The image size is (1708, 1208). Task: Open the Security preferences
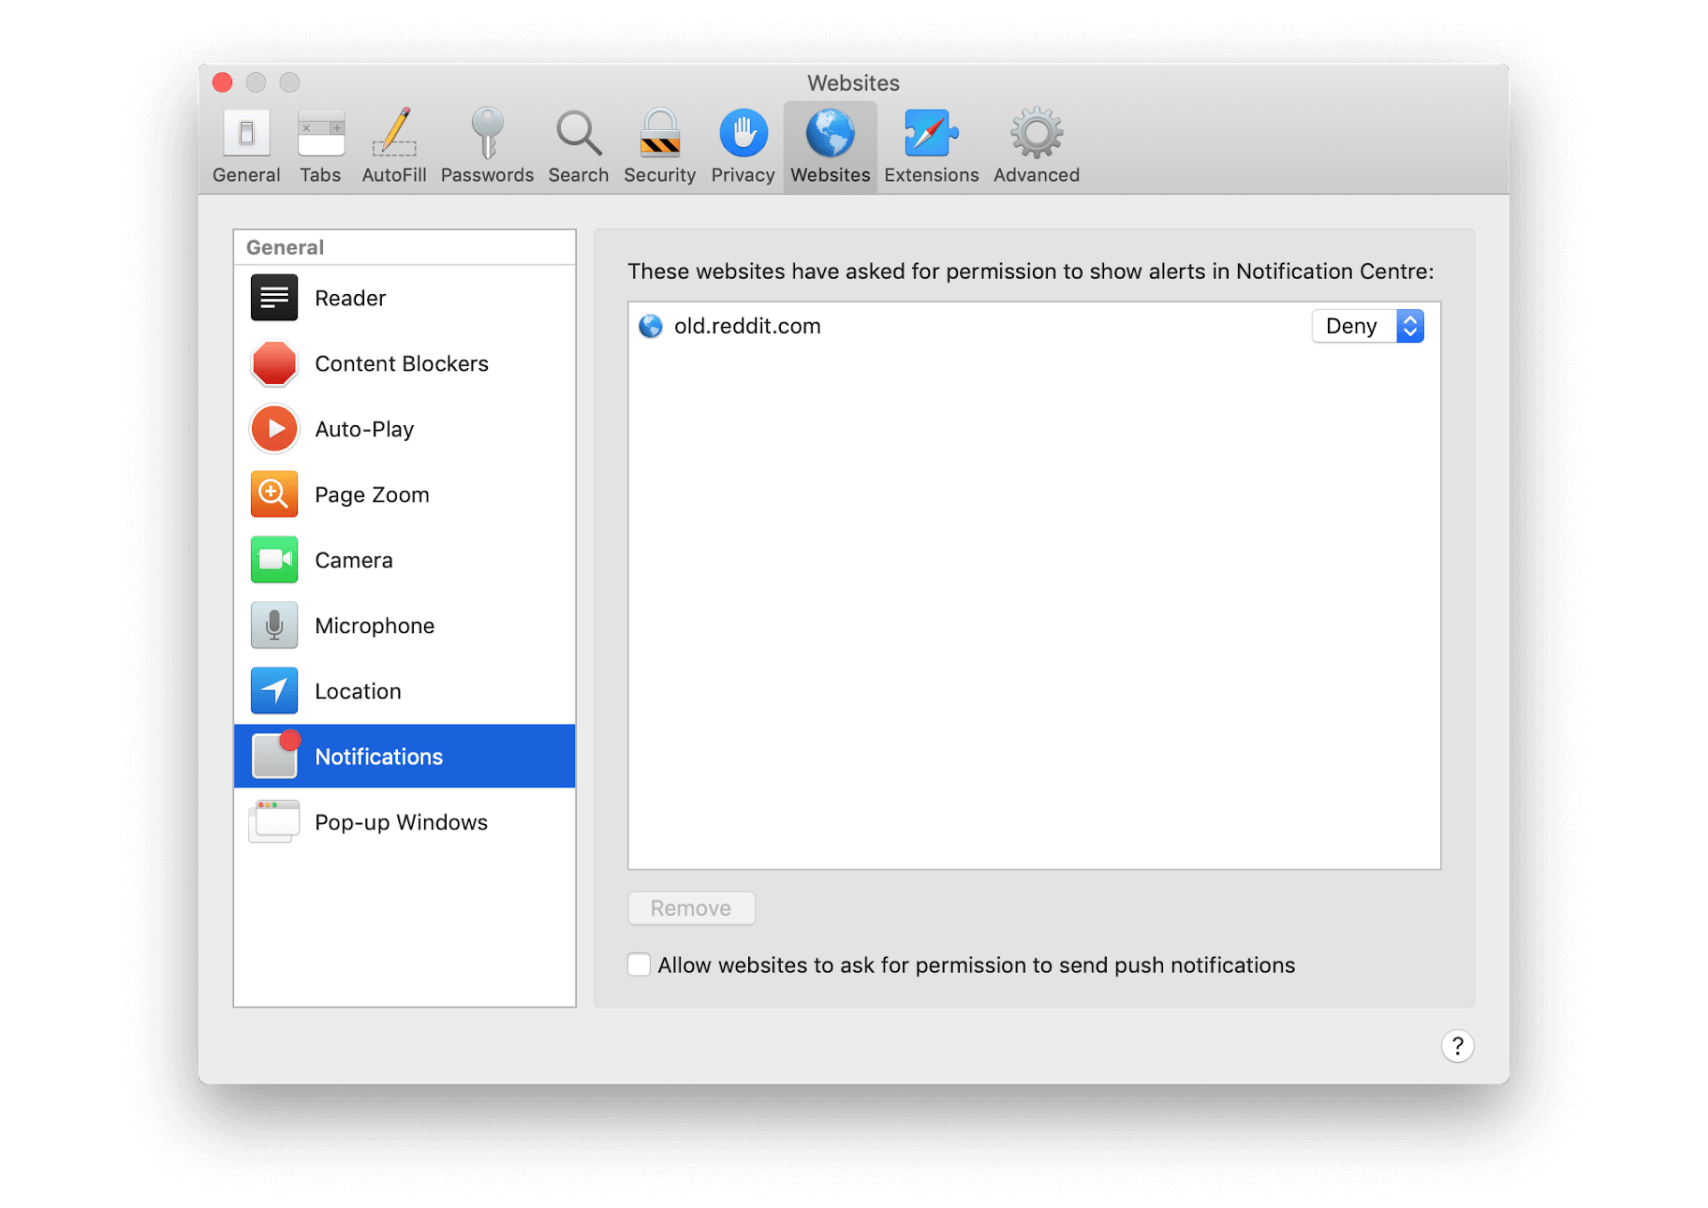[x=658, y=145]
